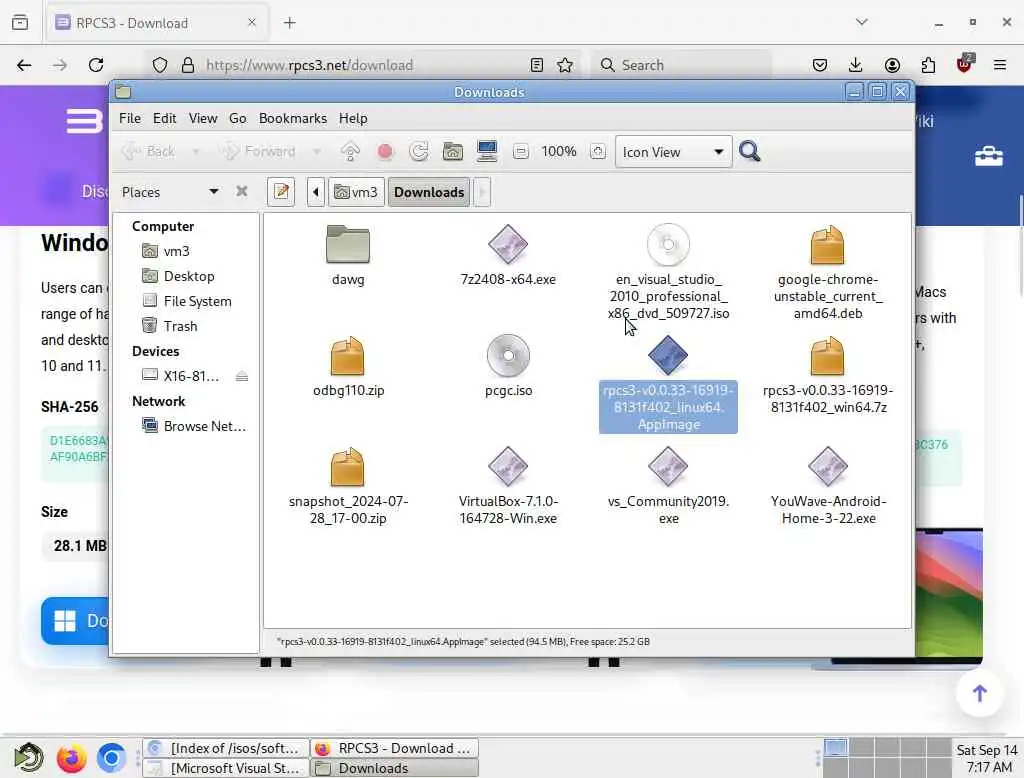The image size is (1024, 778).
Task: Open Firefox downloads panel
Action: tap(856, 65)
